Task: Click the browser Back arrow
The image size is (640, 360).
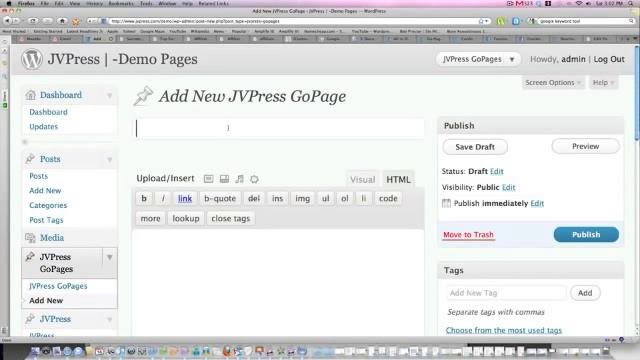Action: [x=7, y=21]
